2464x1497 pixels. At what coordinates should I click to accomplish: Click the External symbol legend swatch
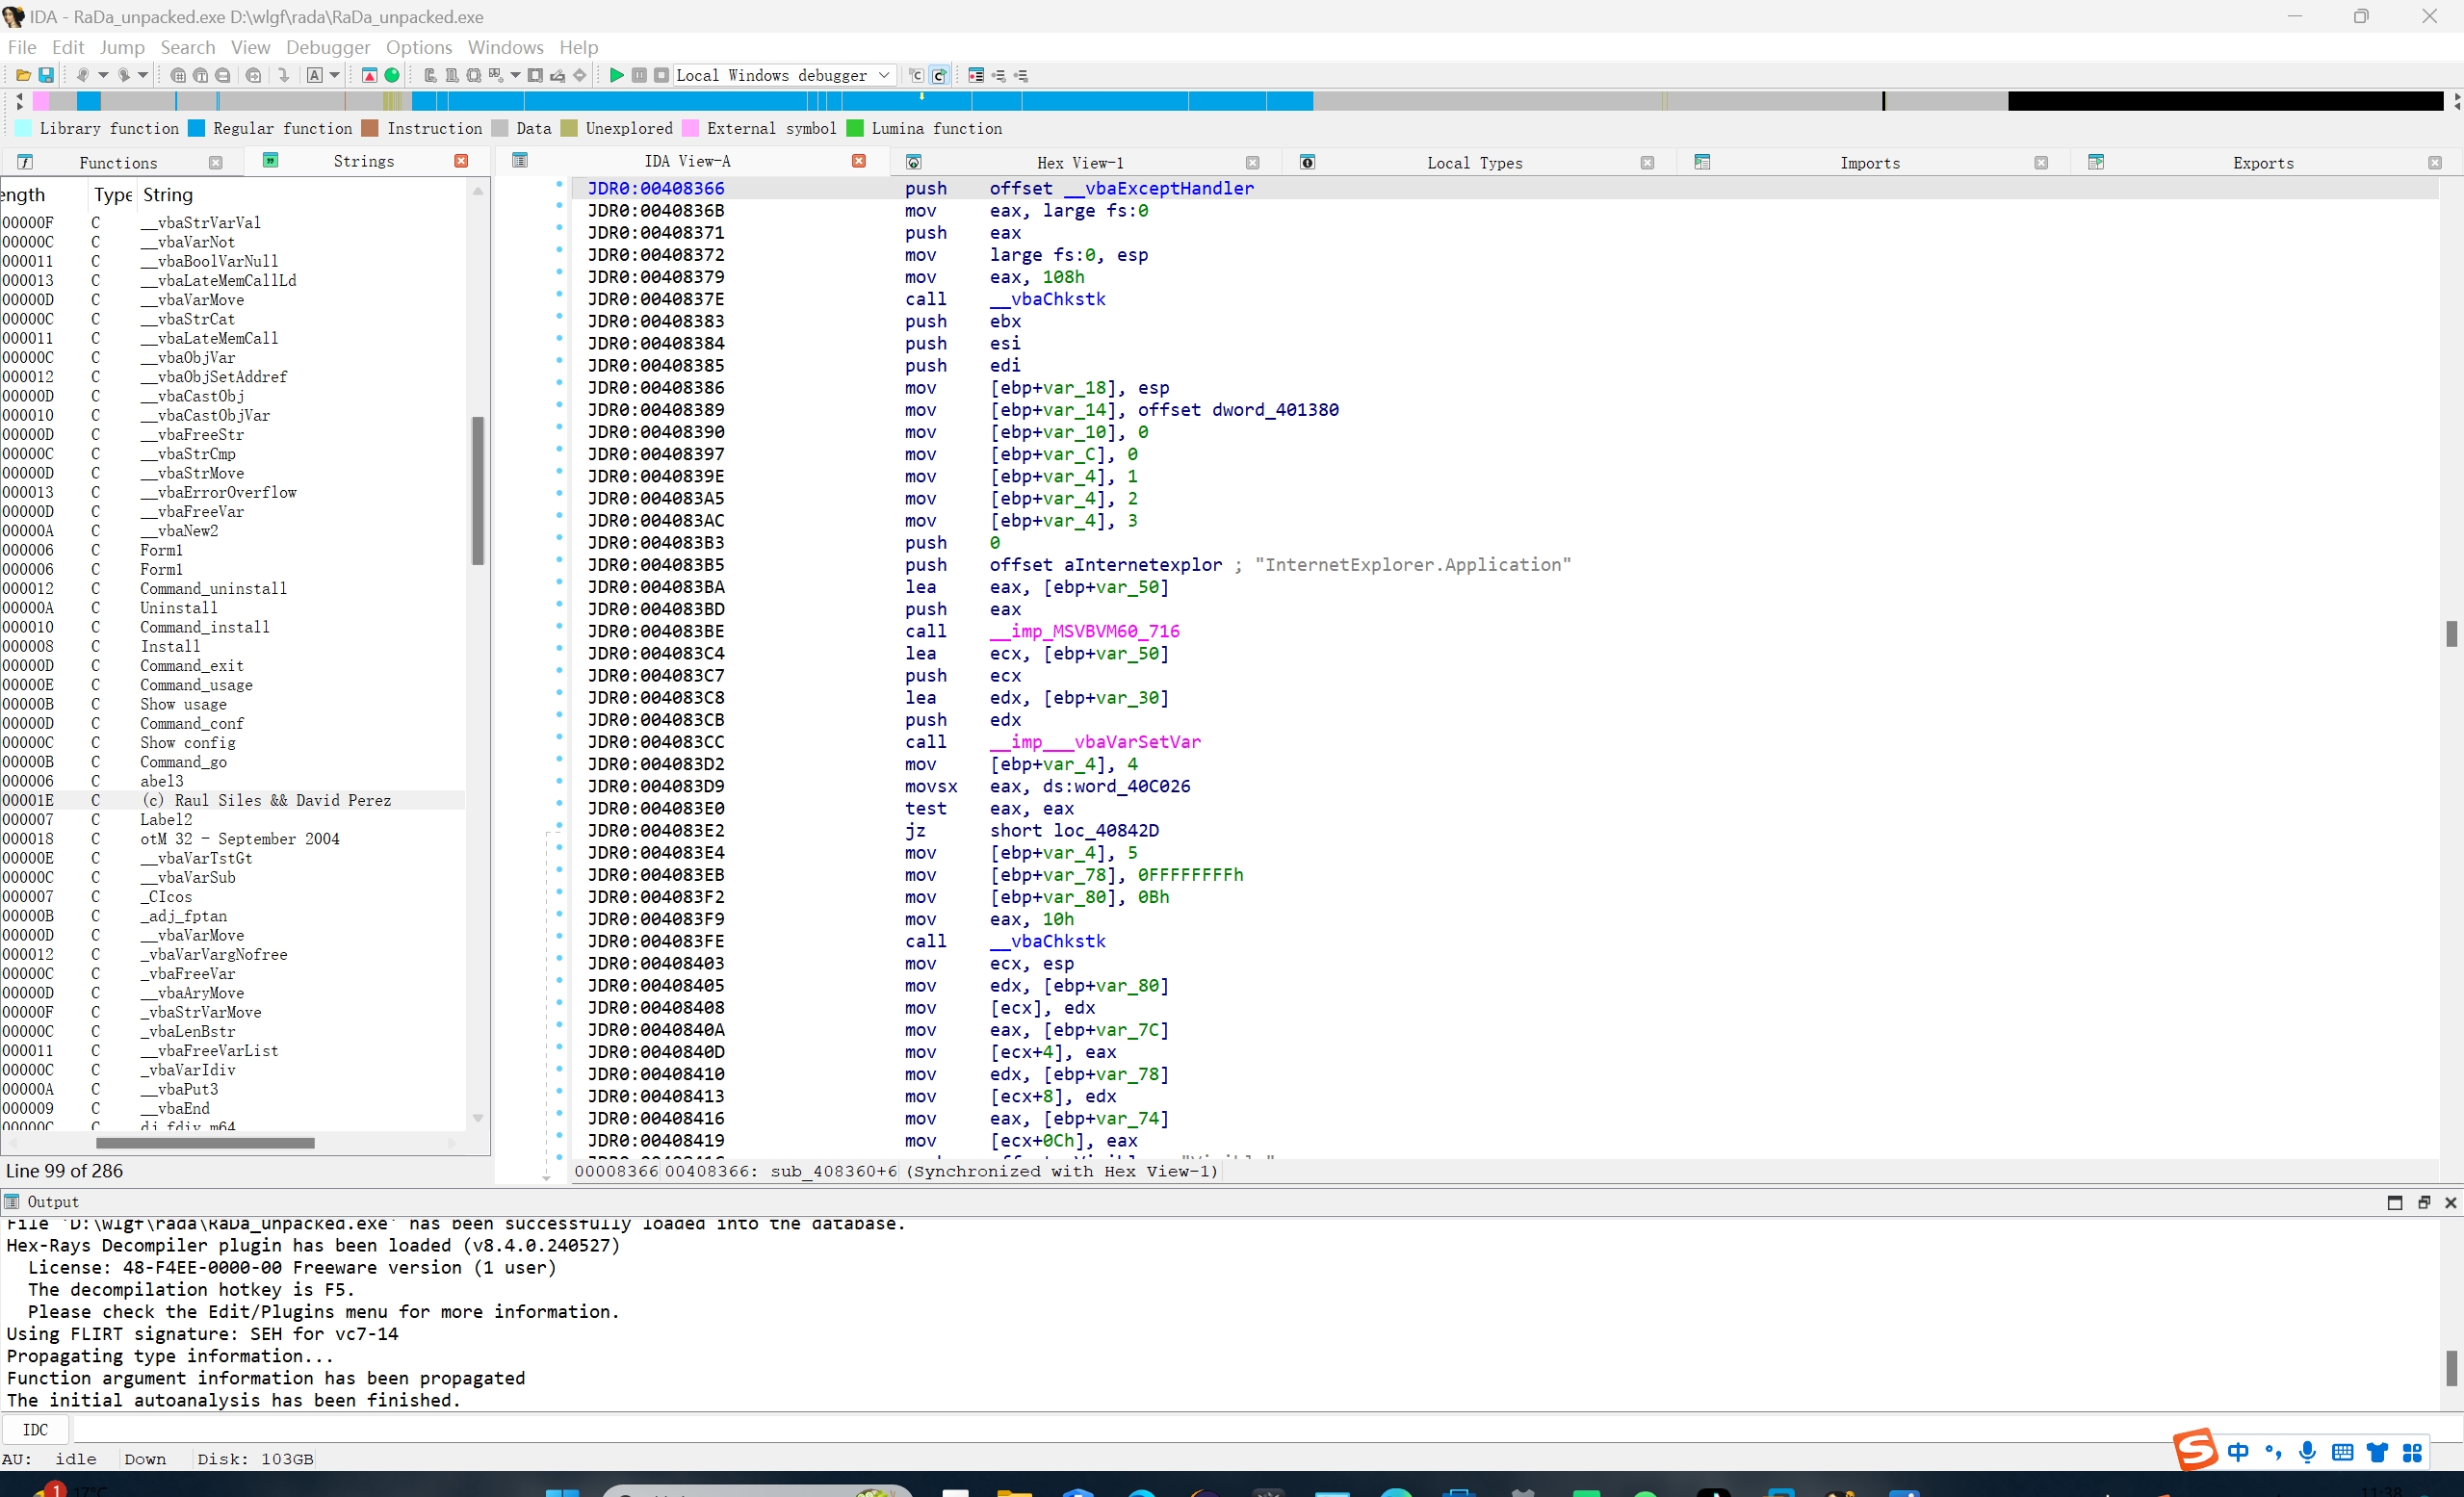tap(690, 128)
